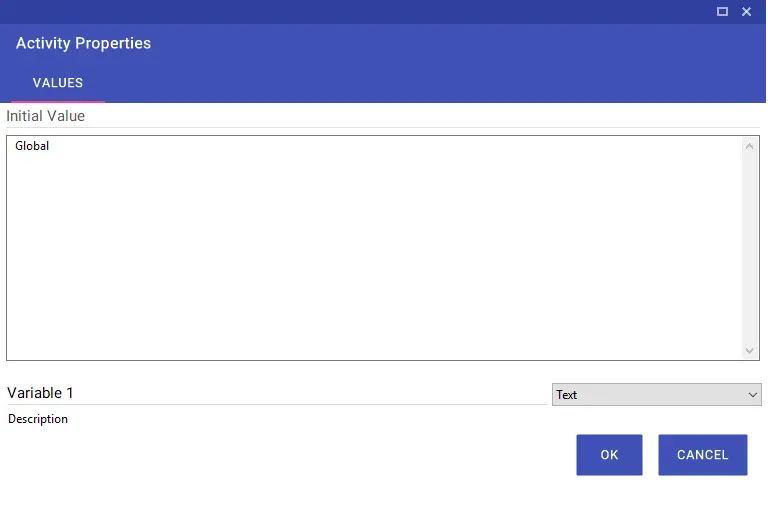
Task: Click the vertical scrollbar track
Action: 749,248
